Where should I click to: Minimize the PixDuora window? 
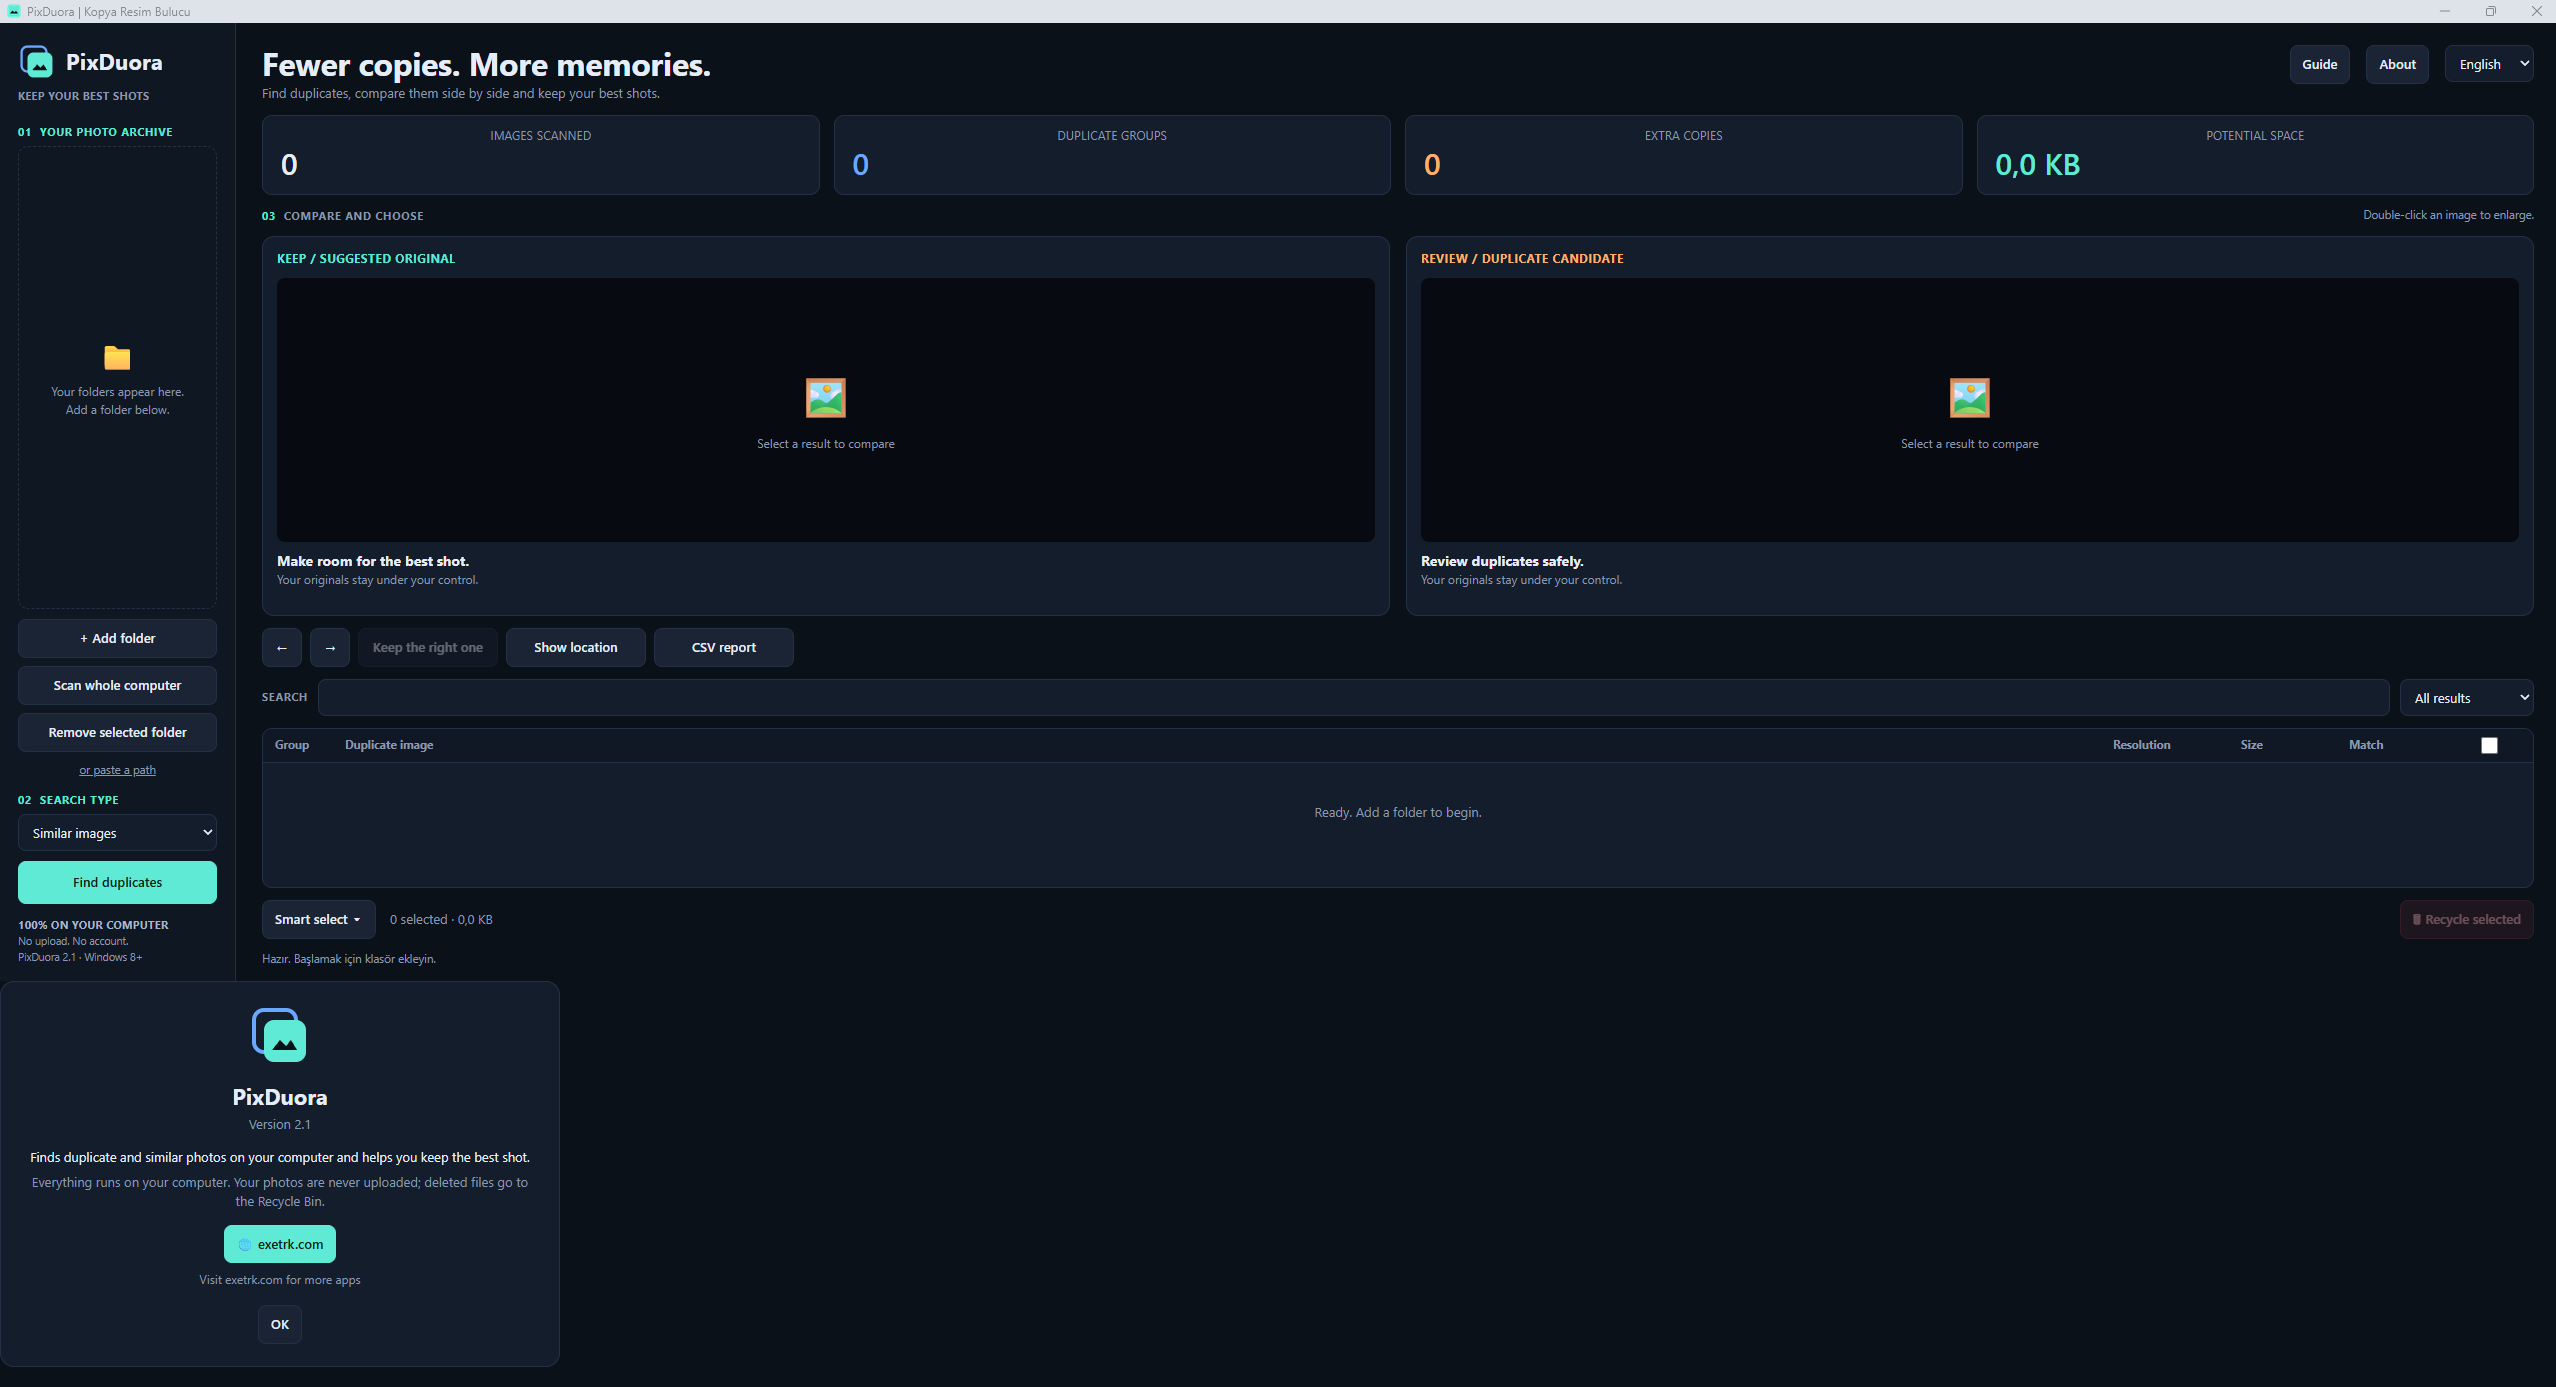tap(2445, 11)
